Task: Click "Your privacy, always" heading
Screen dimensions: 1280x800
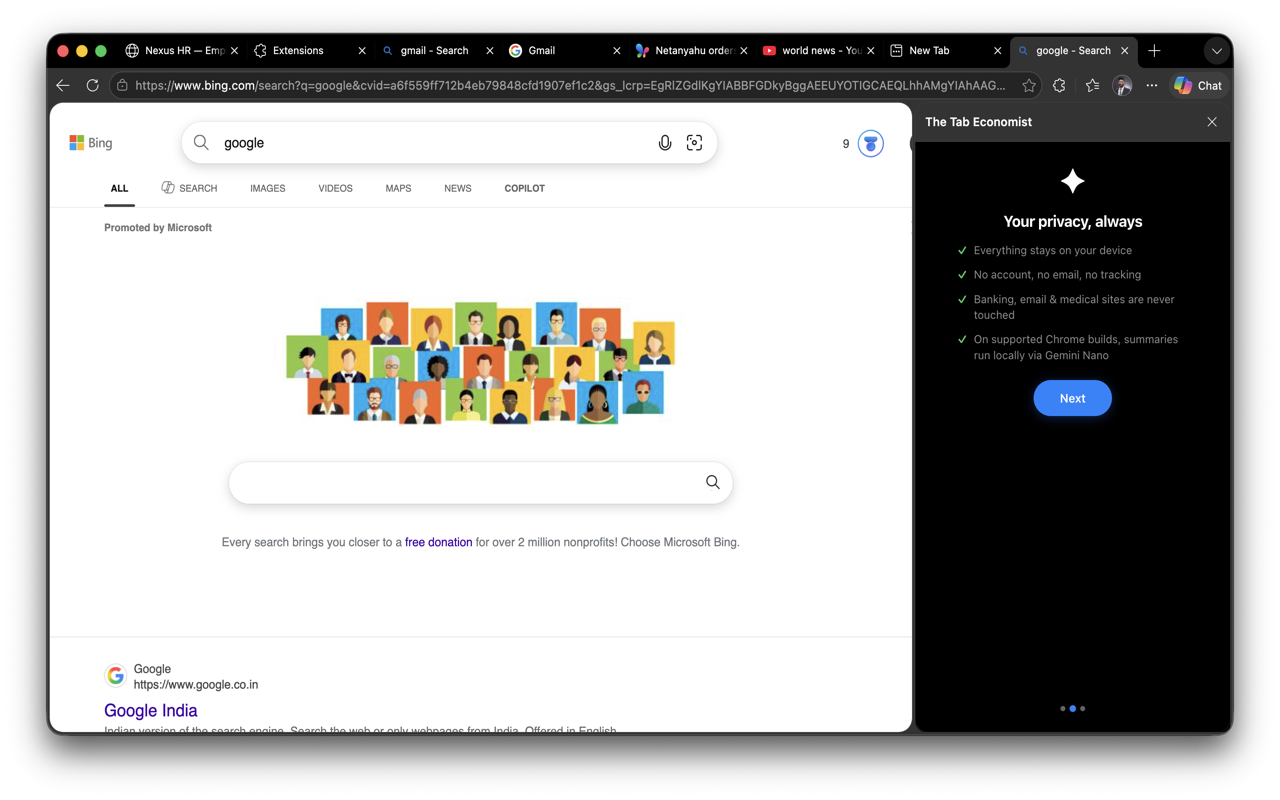Action: pyautogui.click(x=1073, y=222)
